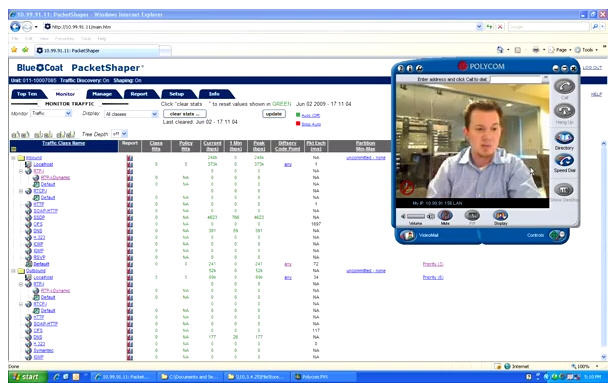Click the update button
Viewport: 615px width, 391px height.
[274, 114]
